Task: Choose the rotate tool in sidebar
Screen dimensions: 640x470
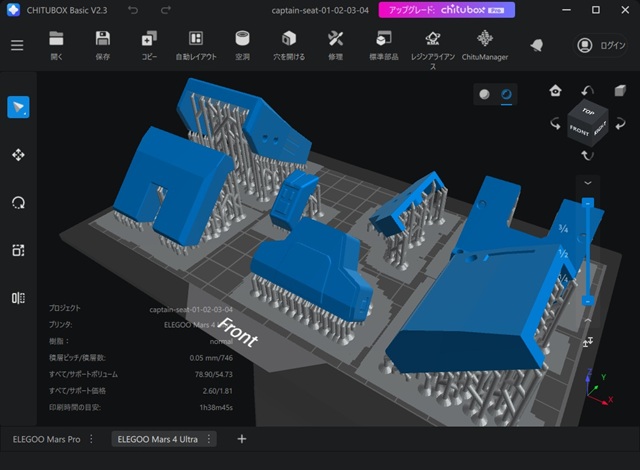Action: (18, 202)
